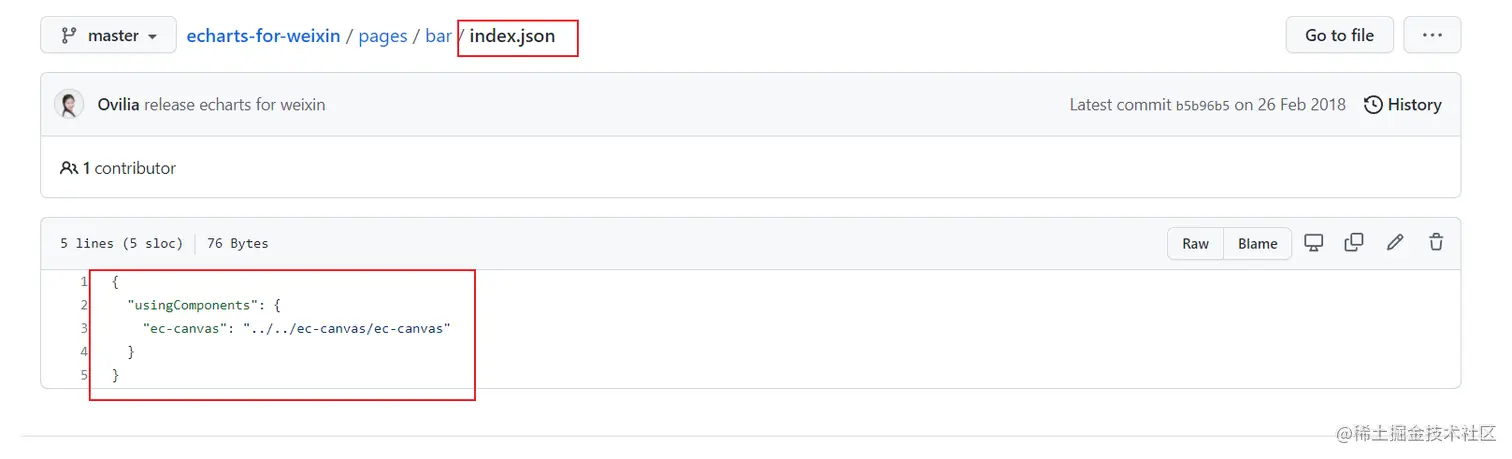1512x459 pixels.
Task: Click the index.json filename in breadcrumb
Action: click(512, 36)
